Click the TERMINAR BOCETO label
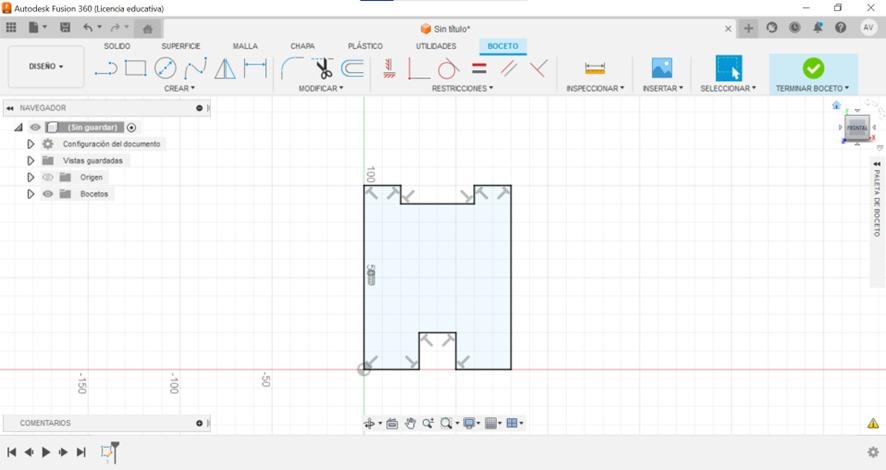Viewport: 886px width, 470px height. coord(812,89)
